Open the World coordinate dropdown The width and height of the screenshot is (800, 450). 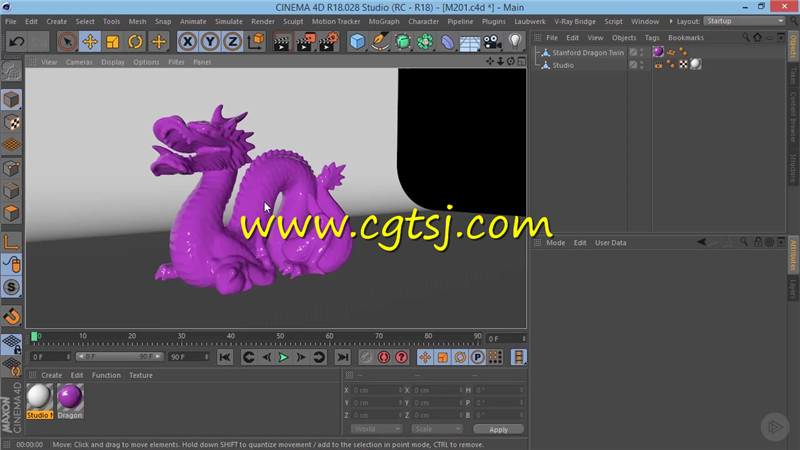tap(376, 429)
